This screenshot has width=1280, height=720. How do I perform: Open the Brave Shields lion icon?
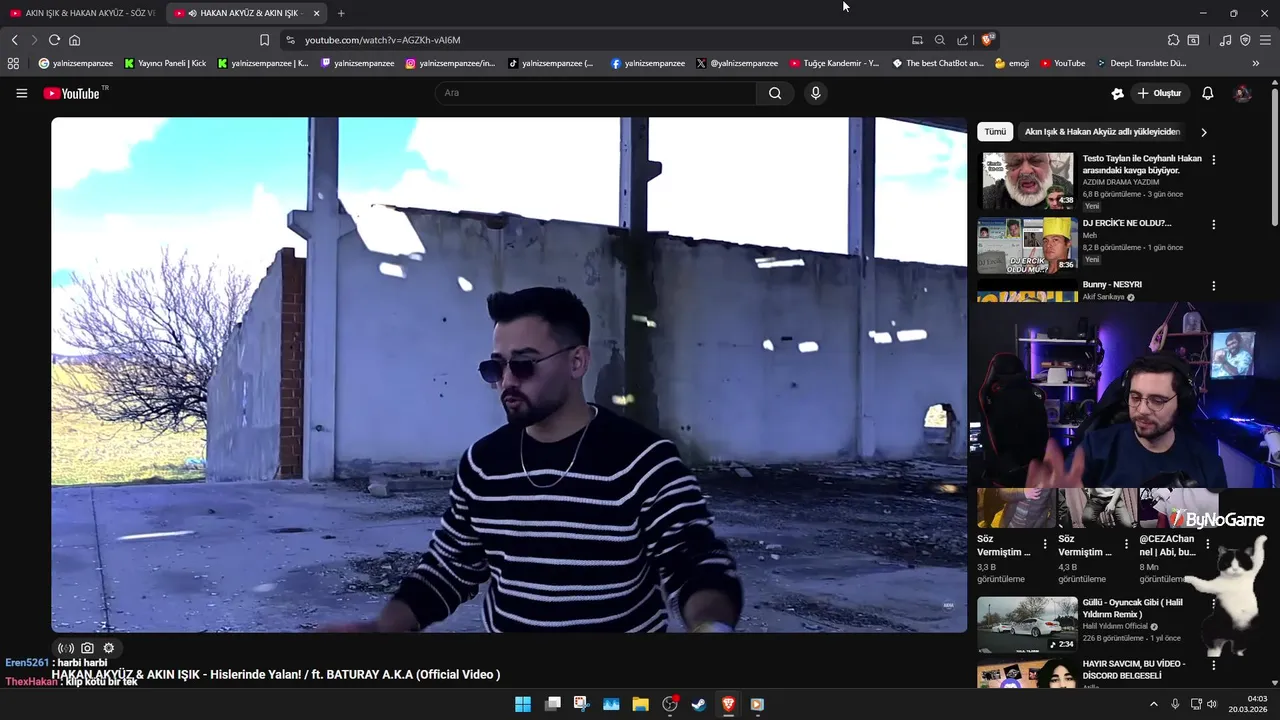tap(987, 40)
